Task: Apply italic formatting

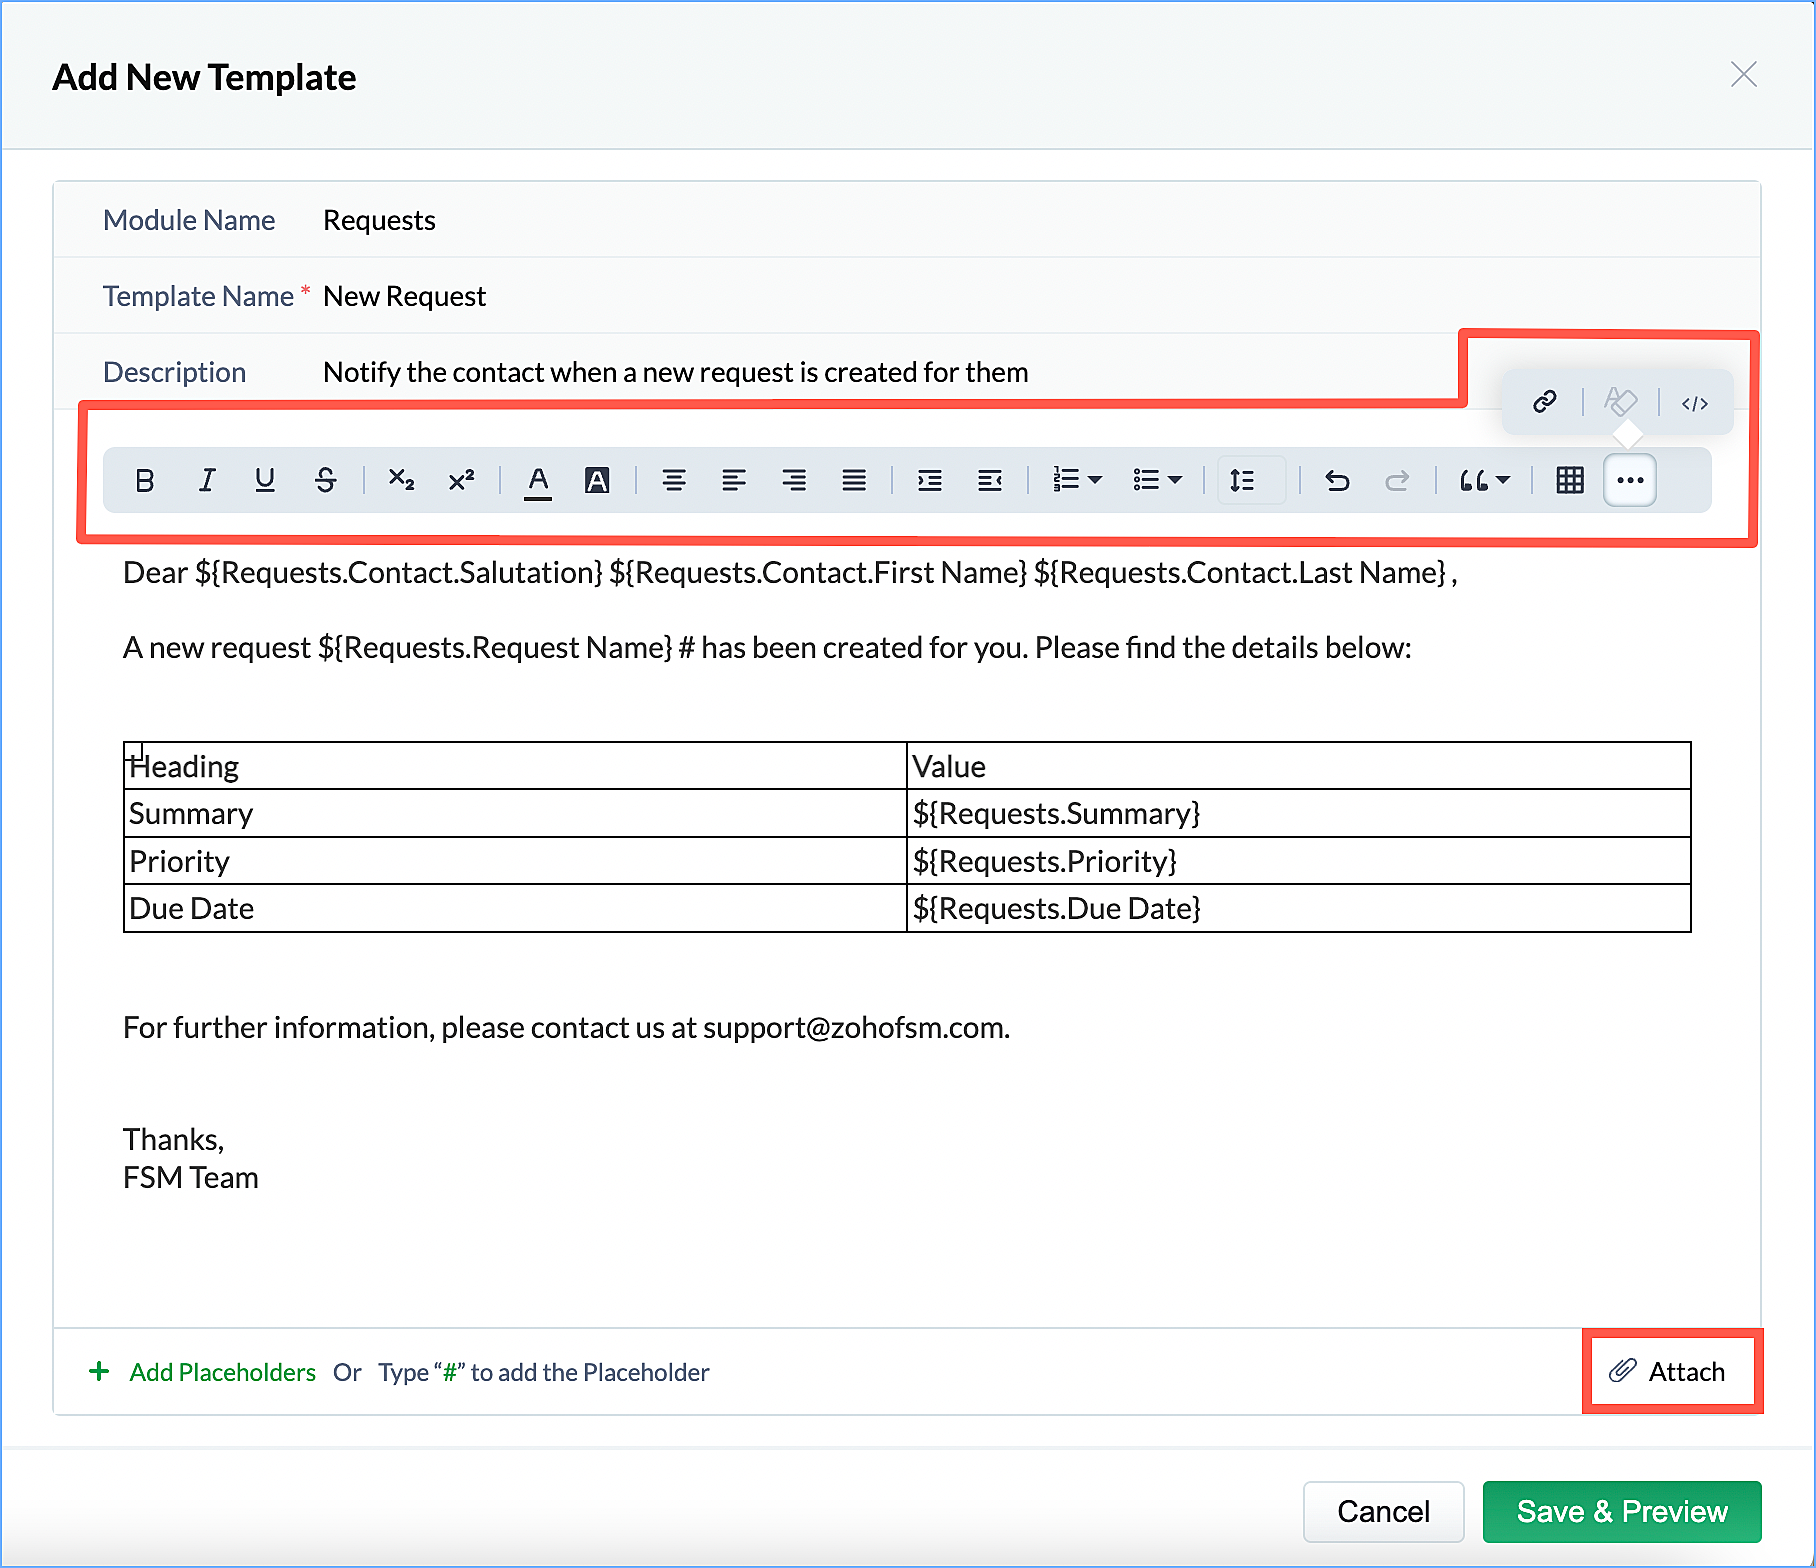Action: pos(206,481)
